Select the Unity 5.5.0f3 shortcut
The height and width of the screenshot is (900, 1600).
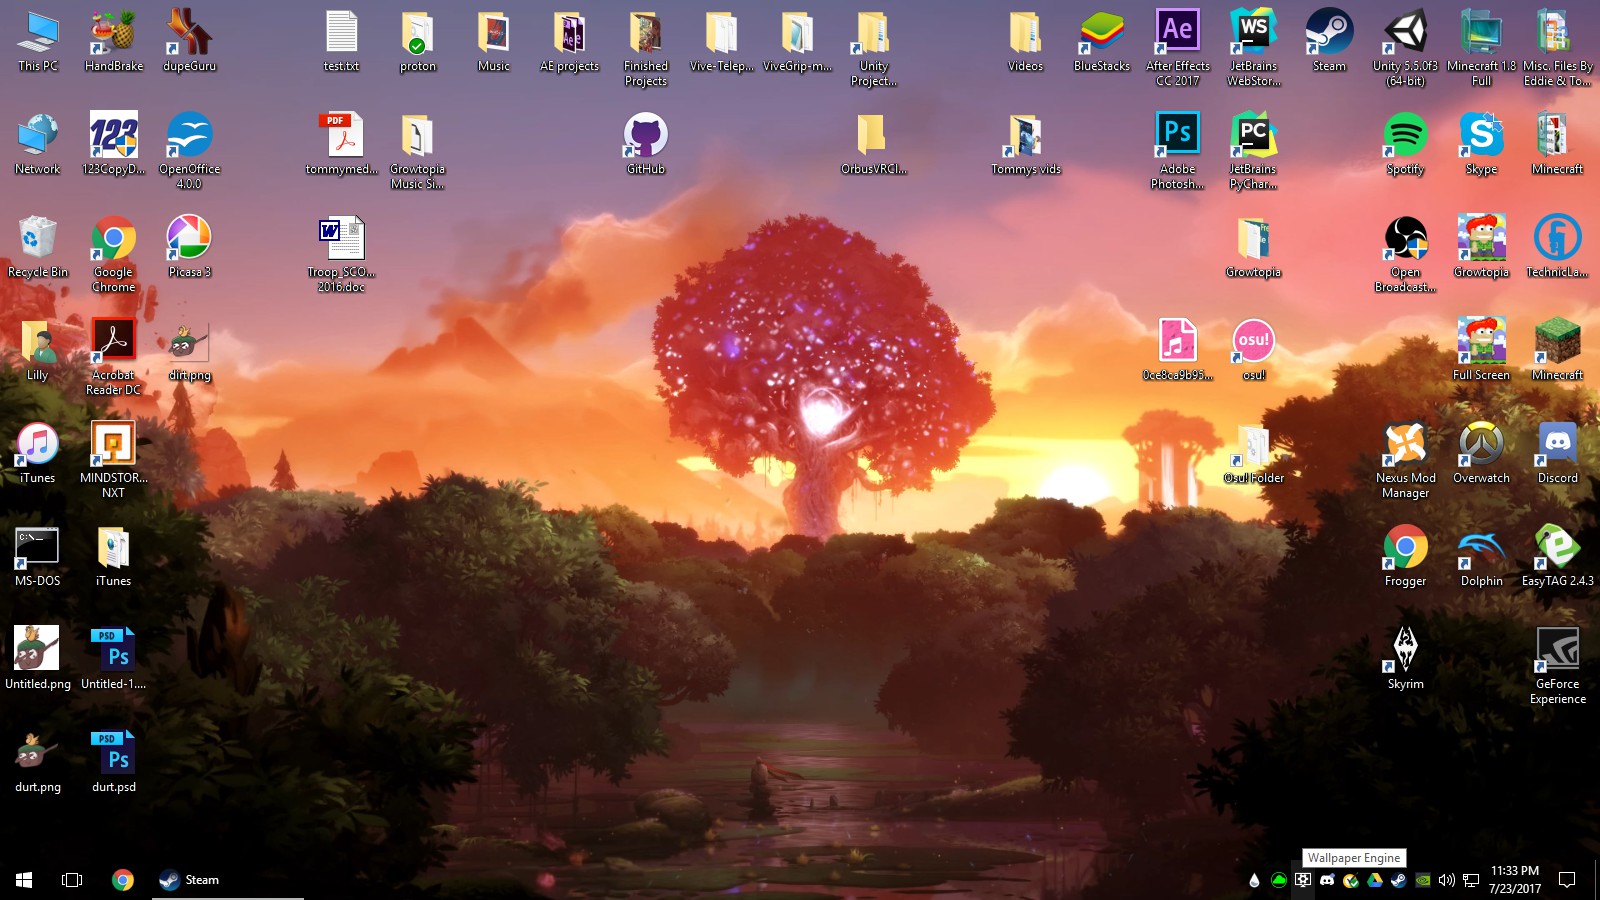[1406, 48]
